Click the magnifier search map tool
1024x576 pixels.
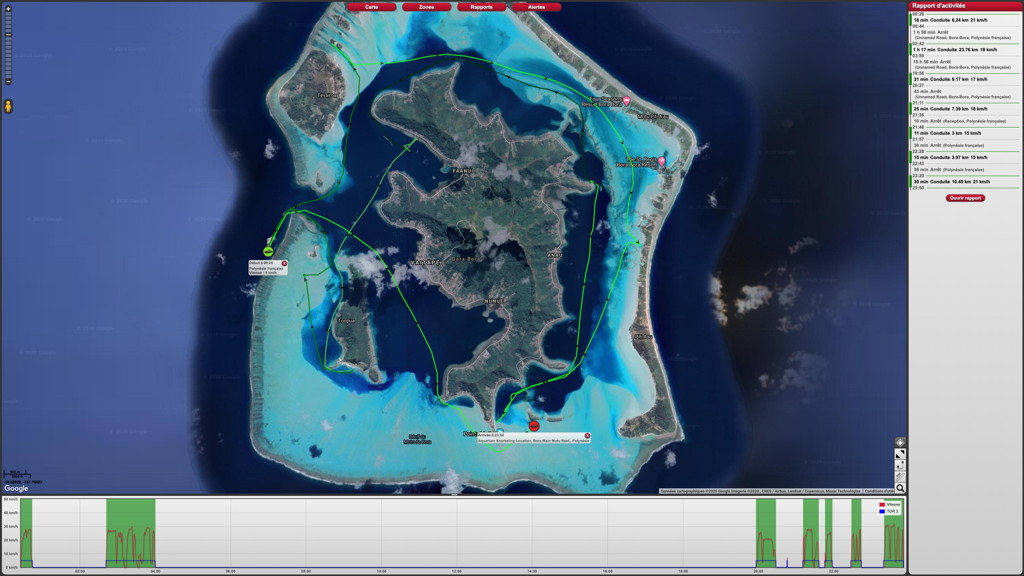tap(900, 488)
